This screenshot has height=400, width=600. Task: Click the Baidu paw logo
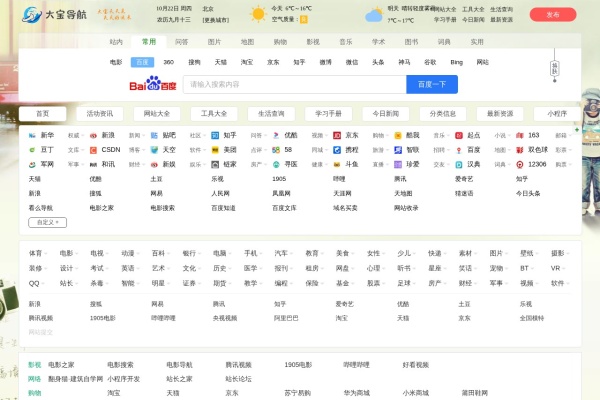tap(153, 83)
